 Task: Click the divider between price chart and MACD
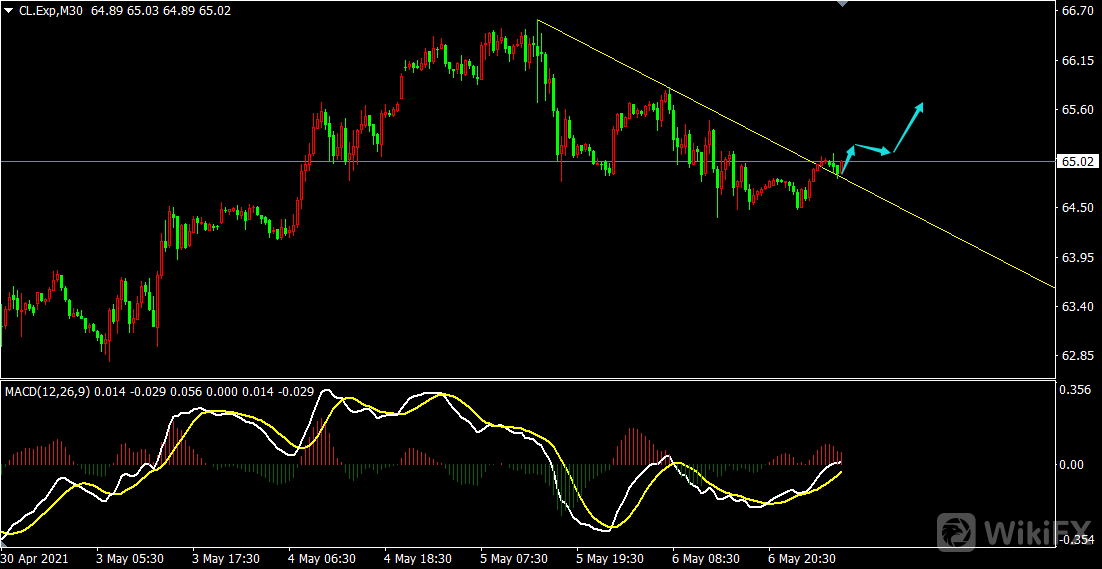click(x=528, y=378)
